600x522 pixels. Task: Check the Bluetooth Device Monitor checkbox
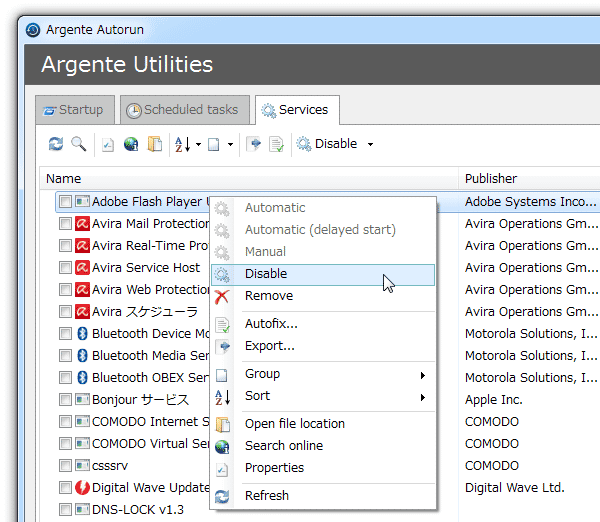coord(65,334)
